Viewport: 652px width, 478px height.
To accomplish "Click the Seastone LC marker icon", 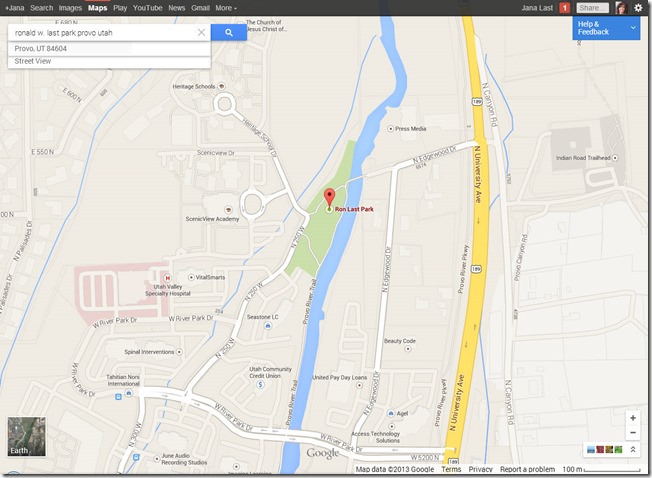I will pyautogui.click(x=268, y=326).
